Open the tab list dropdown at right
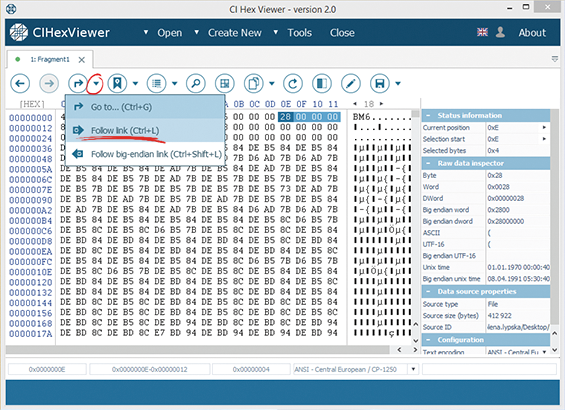565x410 pixels. pos(555,59)
